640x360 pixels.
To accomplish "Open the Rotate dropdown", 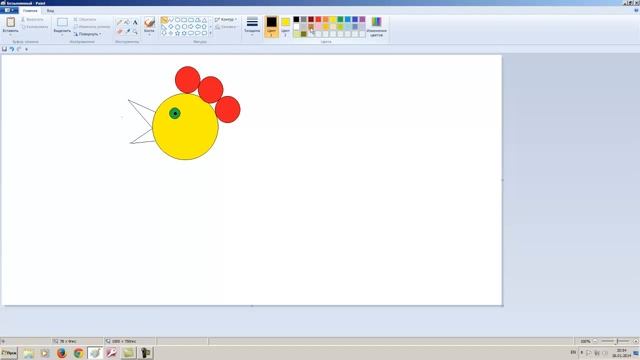I will (87, 34).
